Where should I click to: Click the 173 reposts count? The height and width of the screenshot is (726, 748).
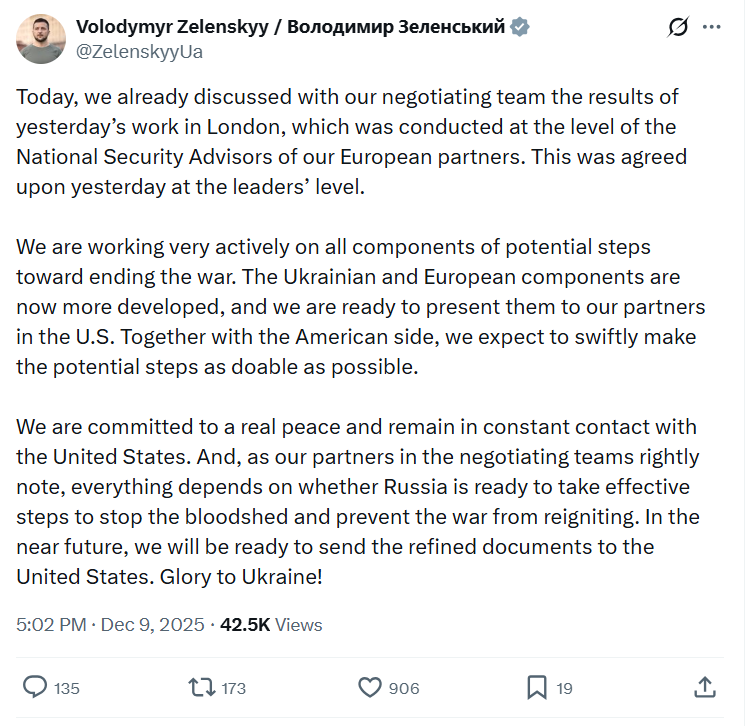point(234,688)
